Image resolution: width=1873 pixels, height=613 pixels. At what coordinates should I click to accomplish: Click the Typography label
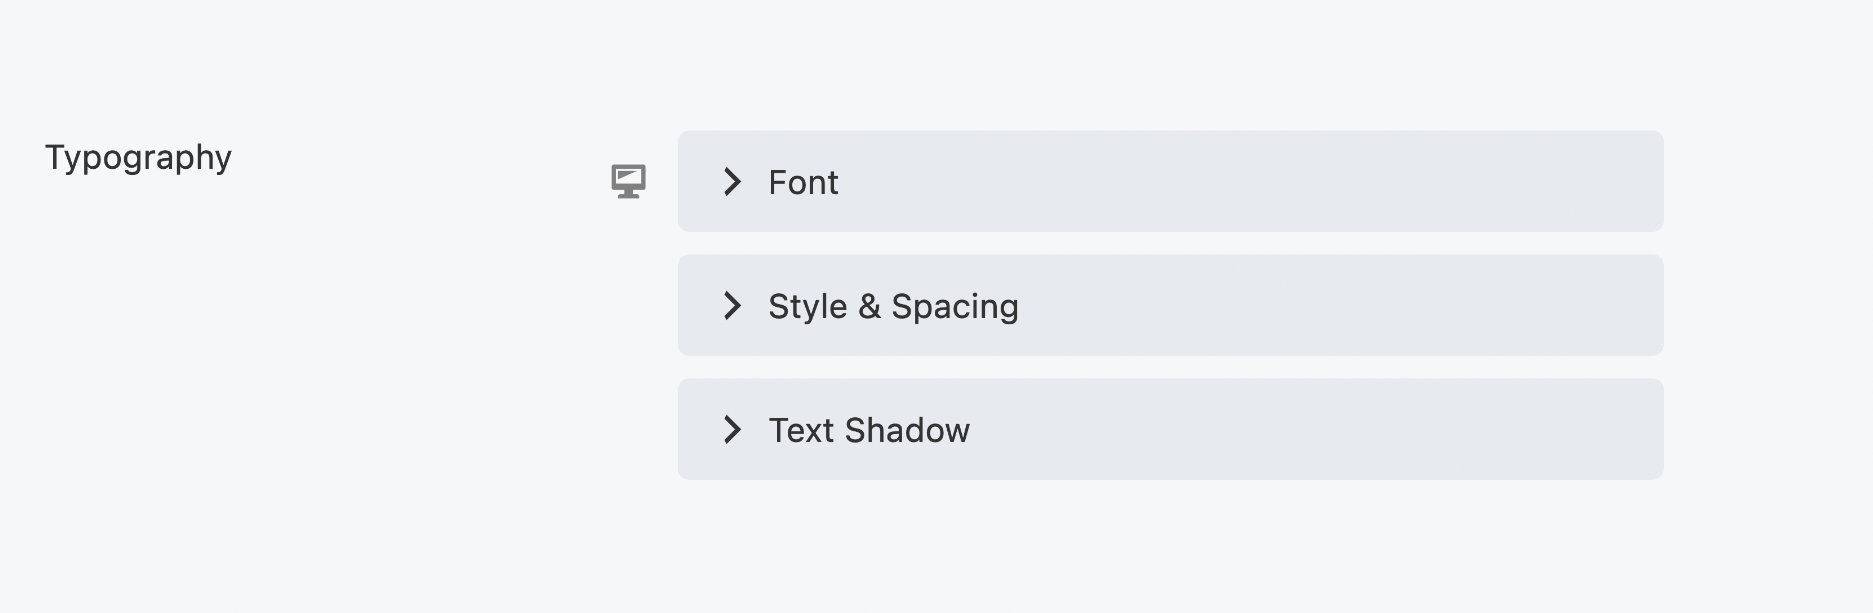tap(137, 156)
